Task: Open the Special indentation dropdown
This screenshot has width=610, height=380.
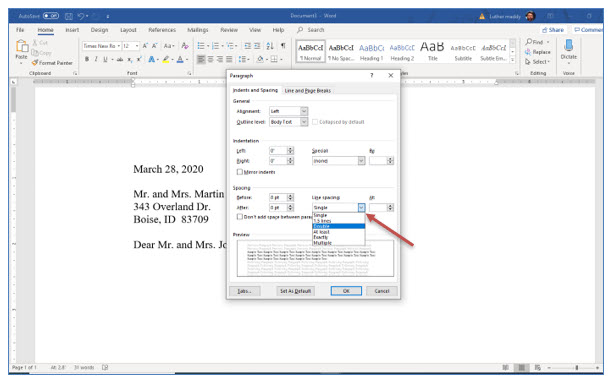Action: pos(361,161)
